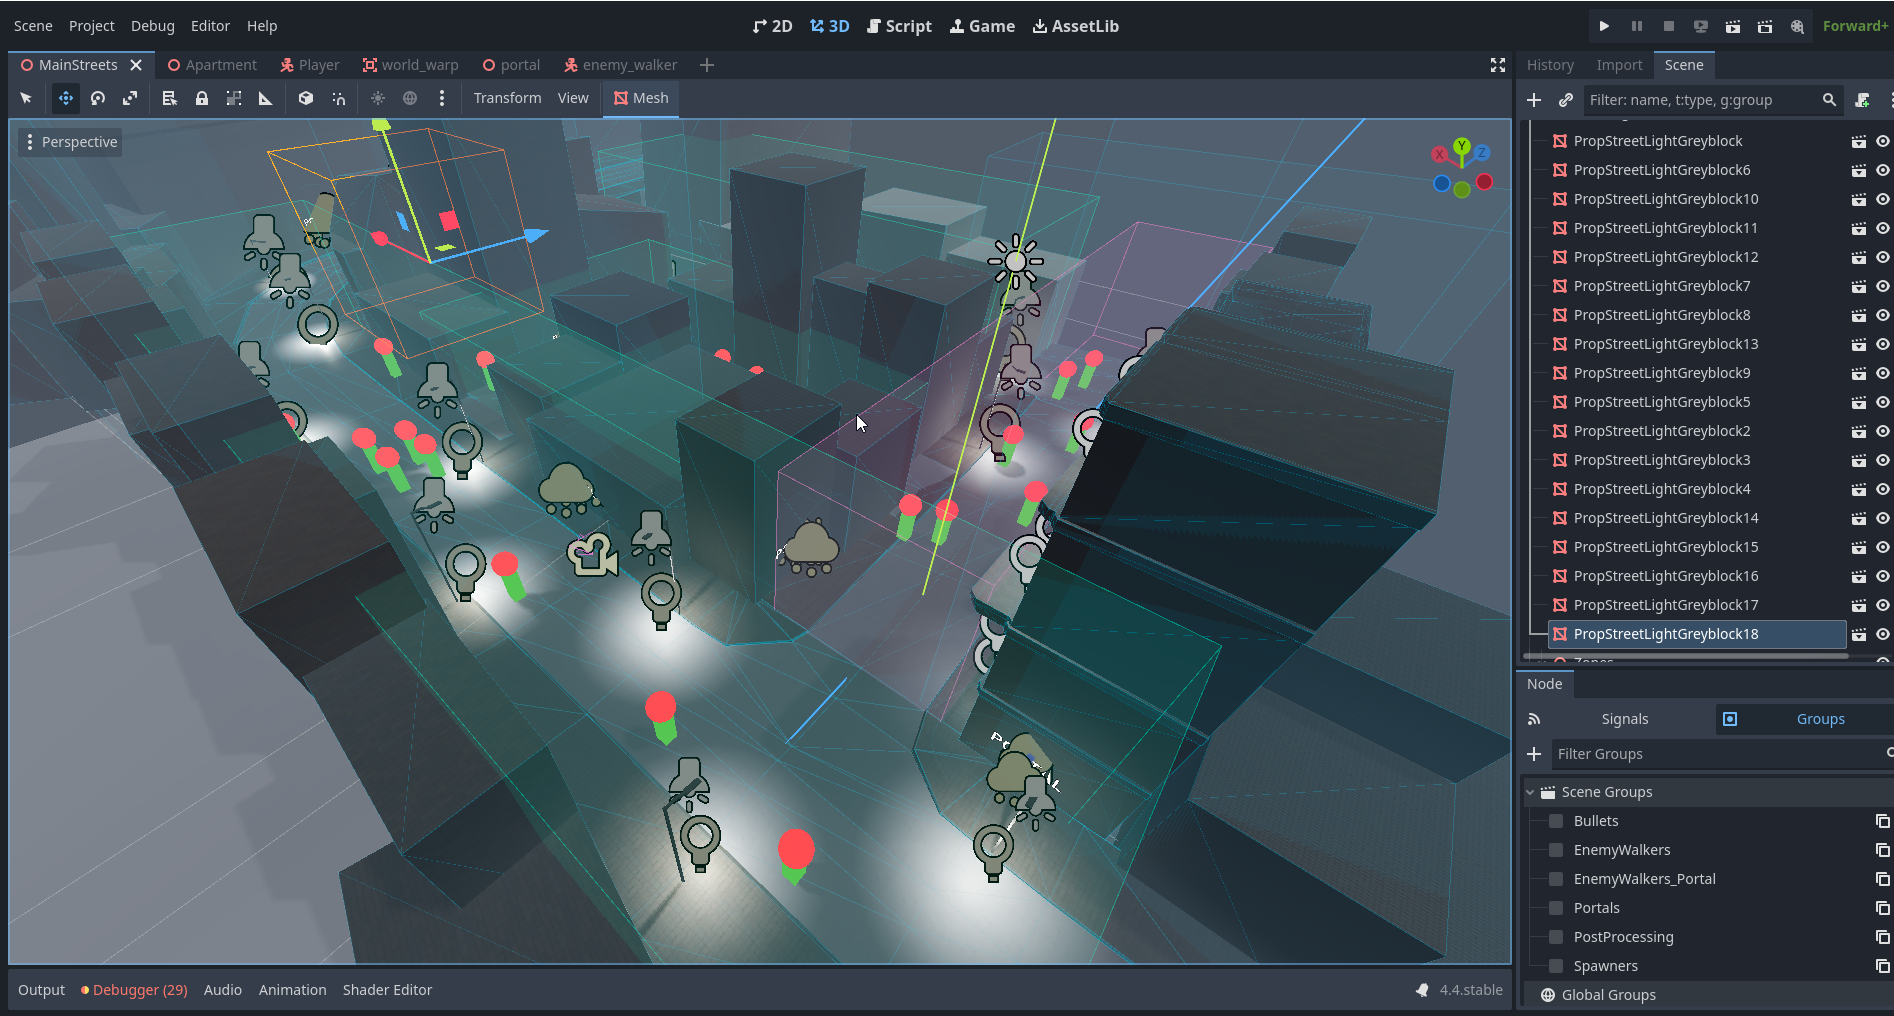Lock the selected node with padlock icon
Image resolution: width=1894 pixels, height=1016 pixels.
pos(202,98)
